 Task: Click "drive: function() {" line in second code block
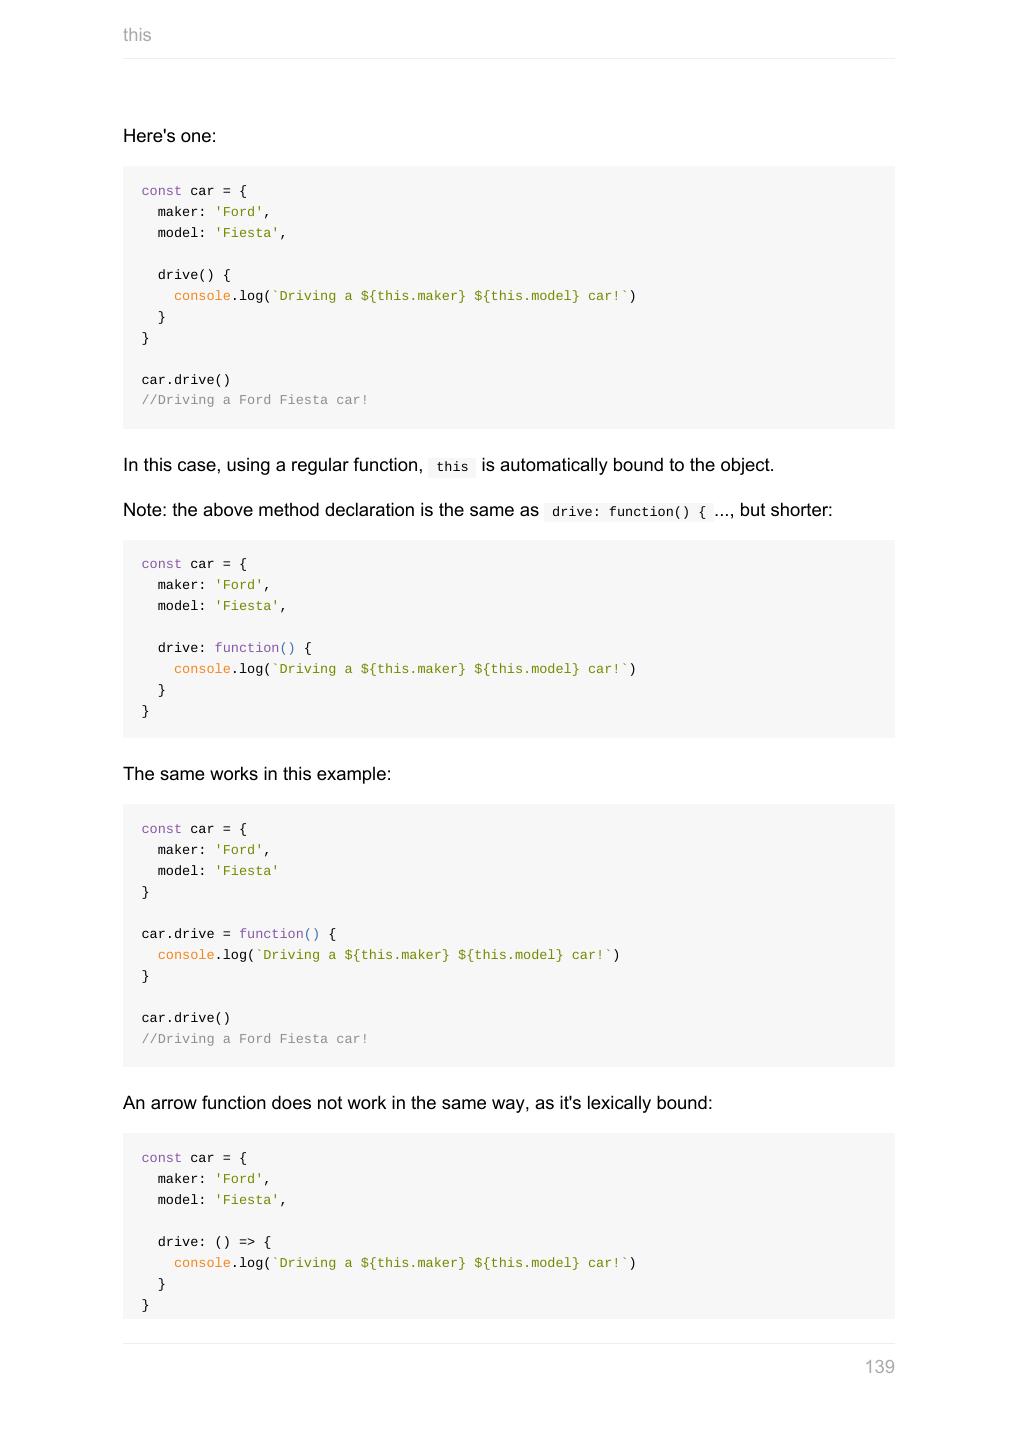click(234, 648)
